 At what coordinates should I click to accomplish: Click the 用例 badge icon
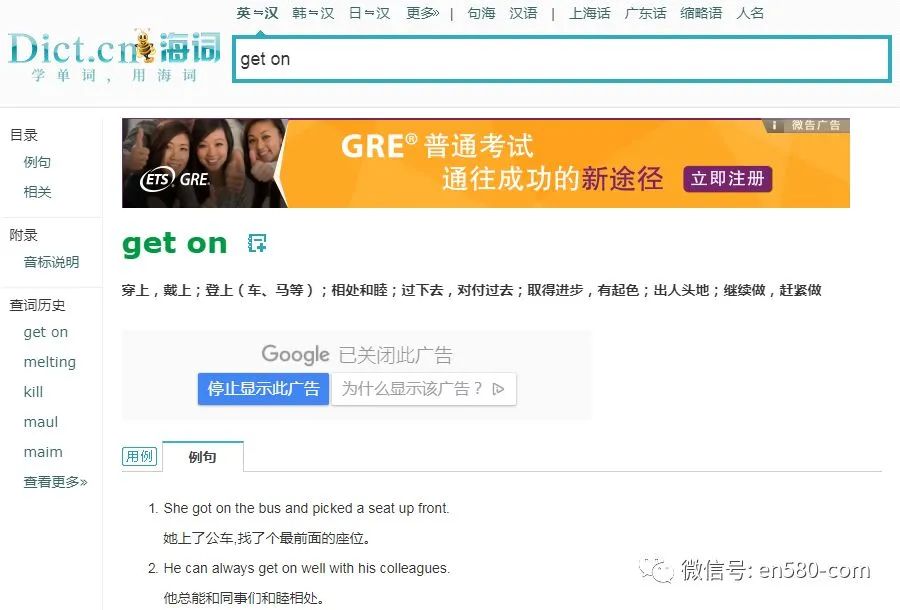[139, 456]
